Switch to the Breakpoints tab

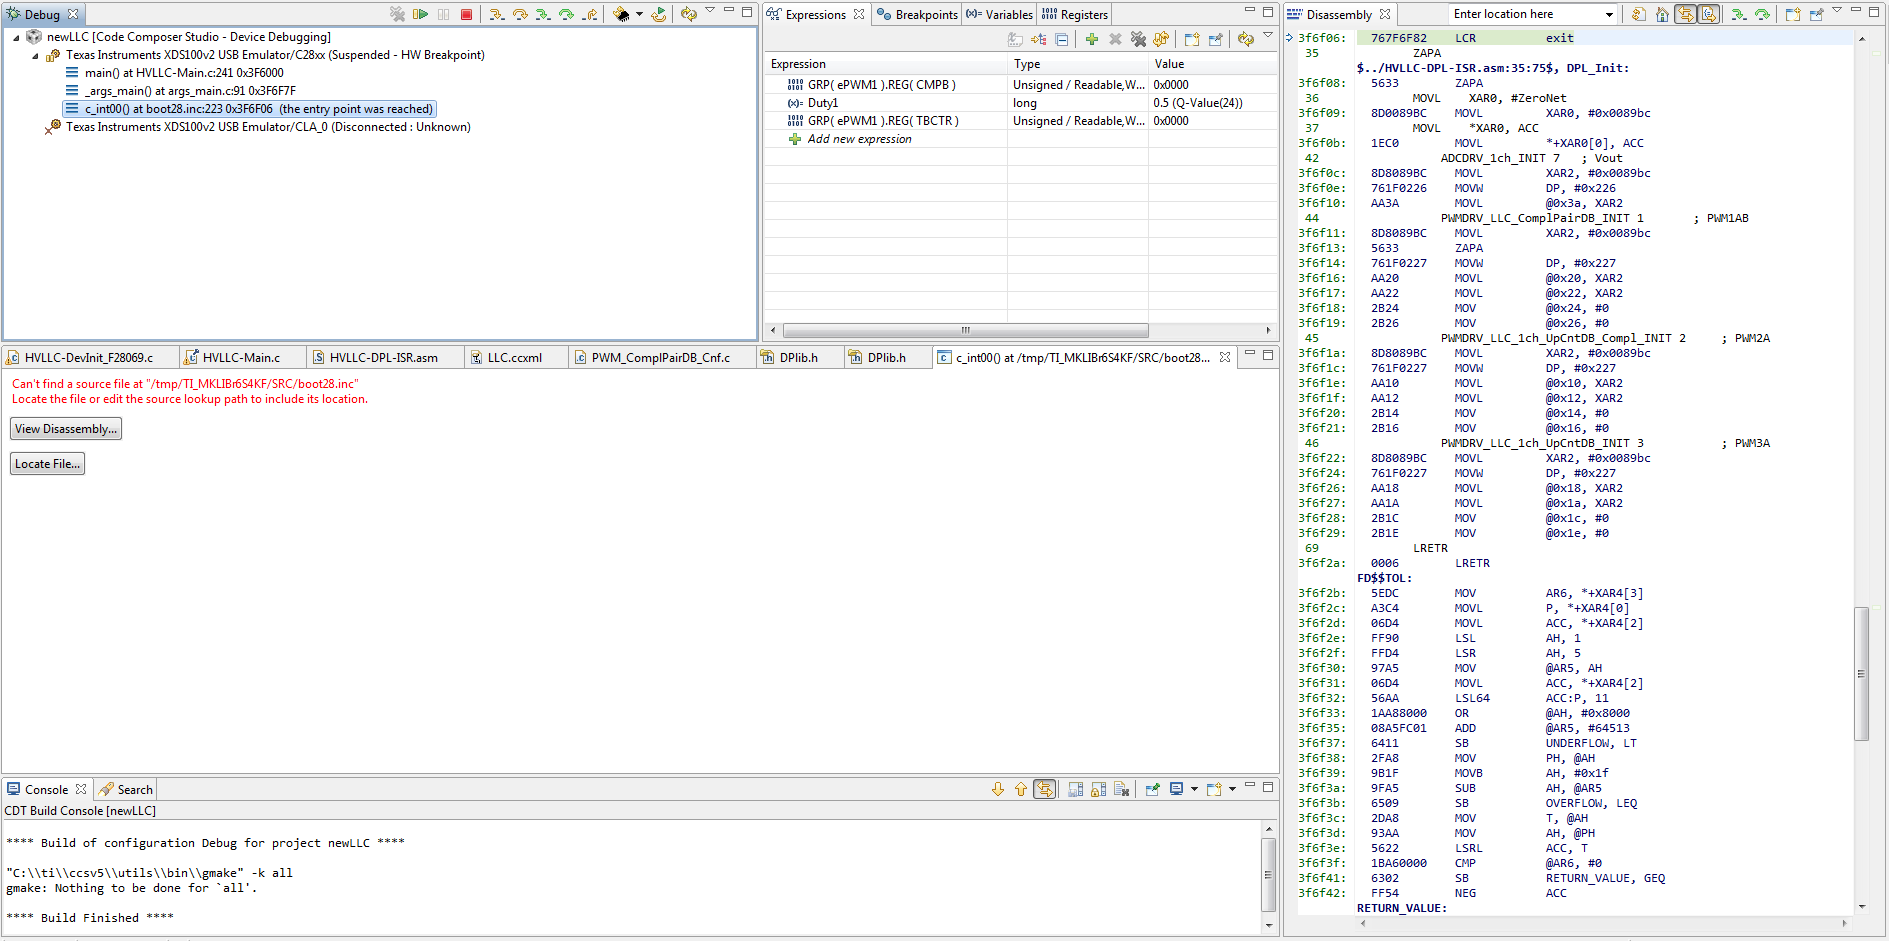point(917,14)
